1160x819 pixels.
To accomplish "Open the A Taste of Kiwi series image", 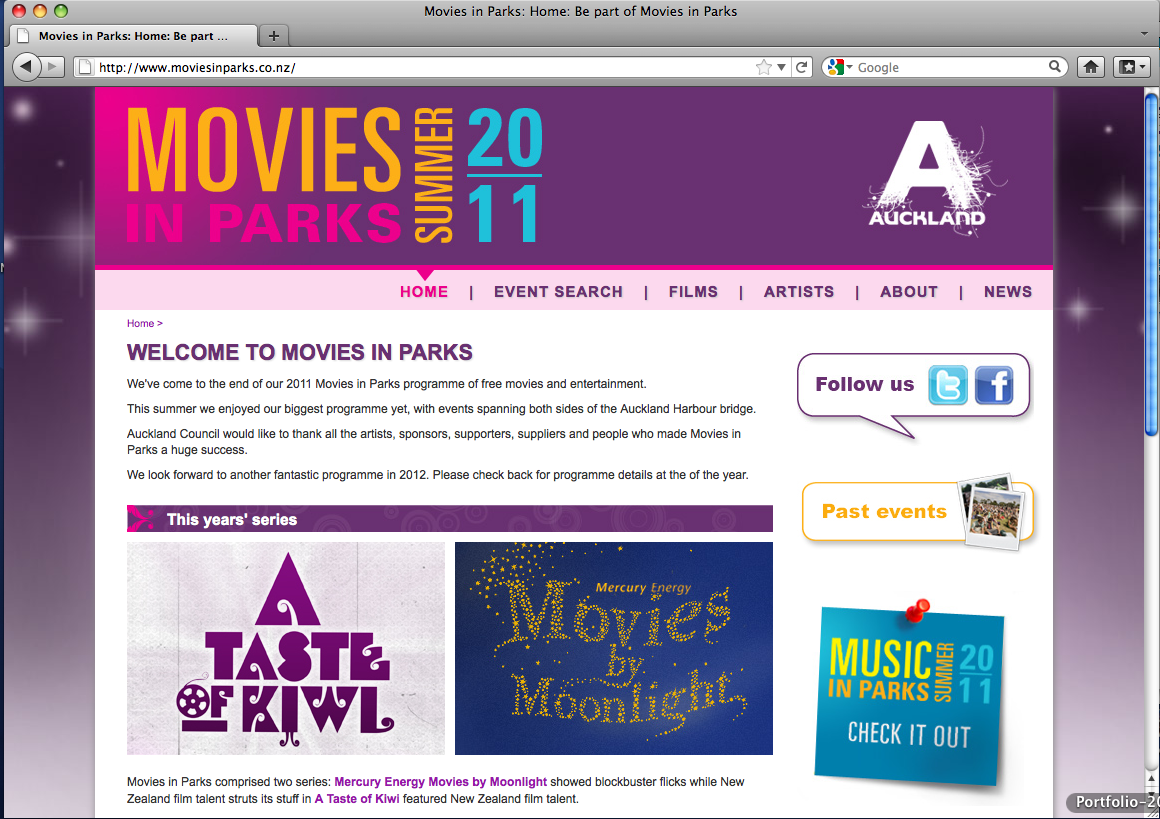I will (286, 648).
